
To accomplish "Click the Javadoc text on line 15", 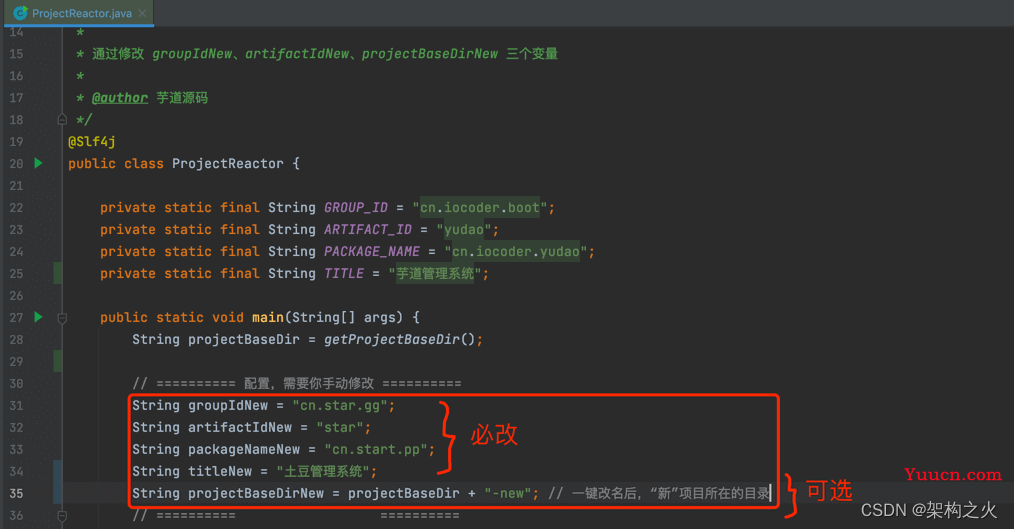I will click(325, 54).
